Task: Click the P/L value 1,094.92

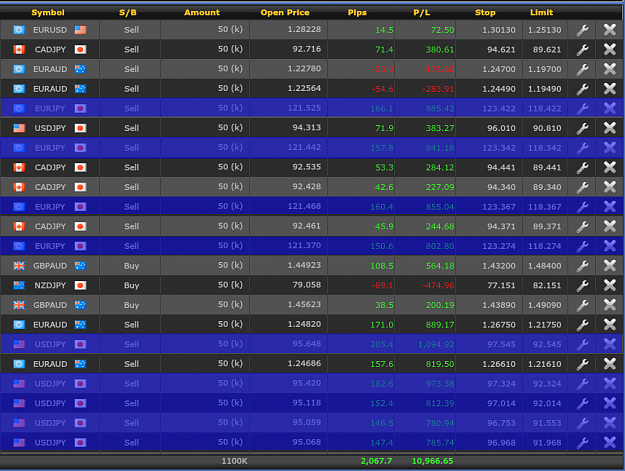Action: [436, 344]
